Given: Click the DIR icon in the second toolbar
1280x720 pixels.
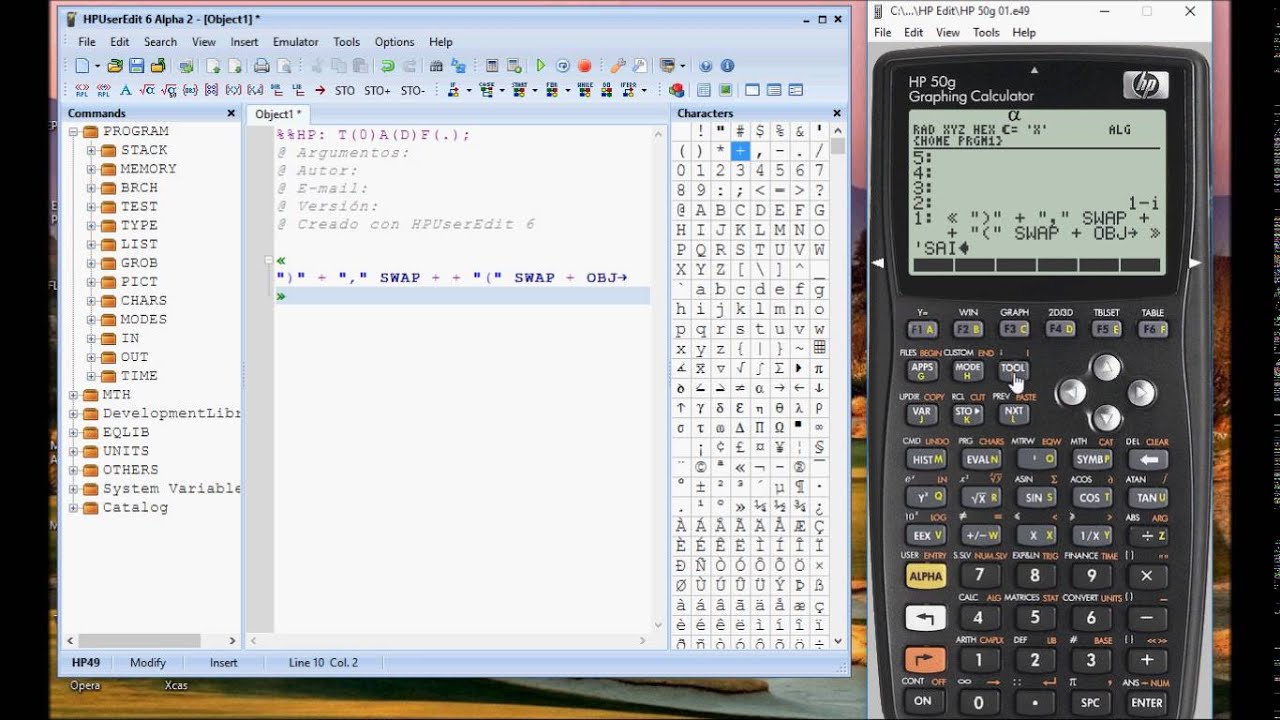Looking at the screenshot, I should (275, 90).
